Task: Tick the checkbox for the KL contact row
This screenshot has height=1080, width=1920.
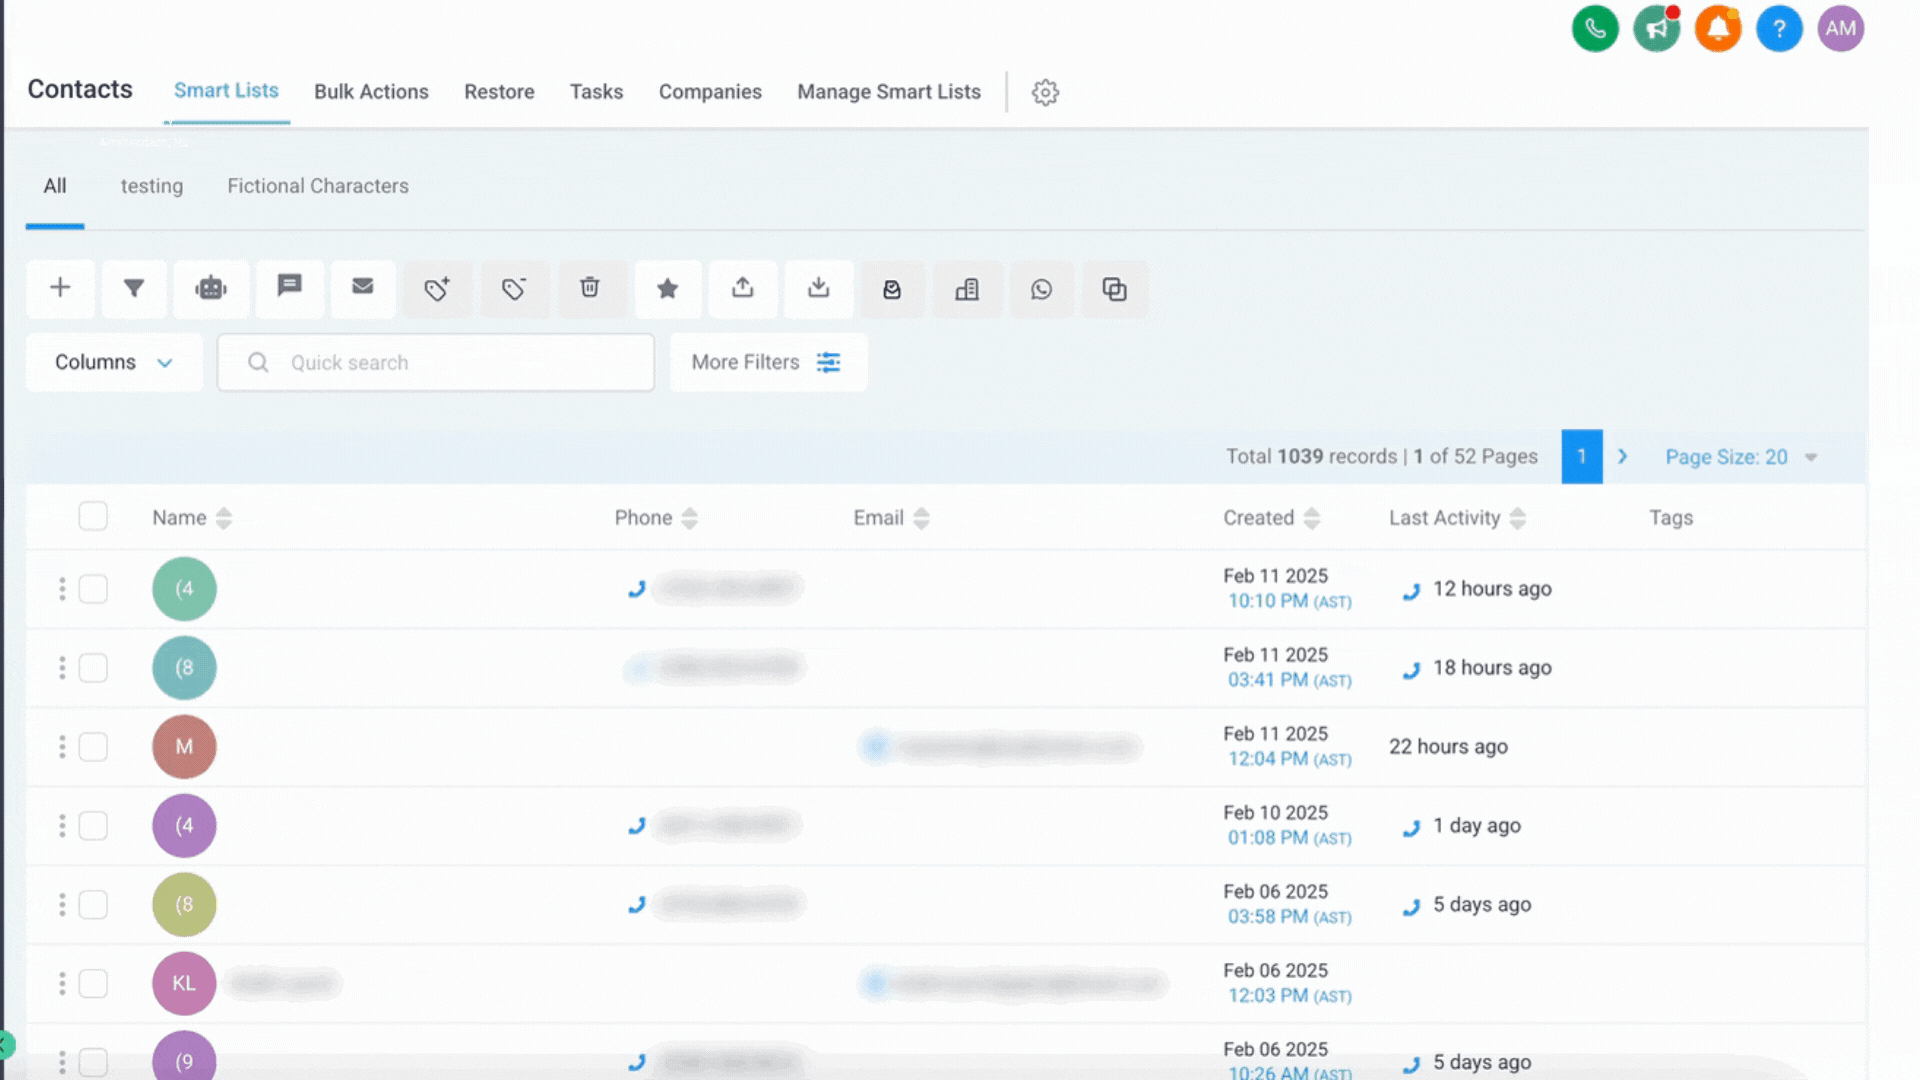Action: tap(93, 983)
